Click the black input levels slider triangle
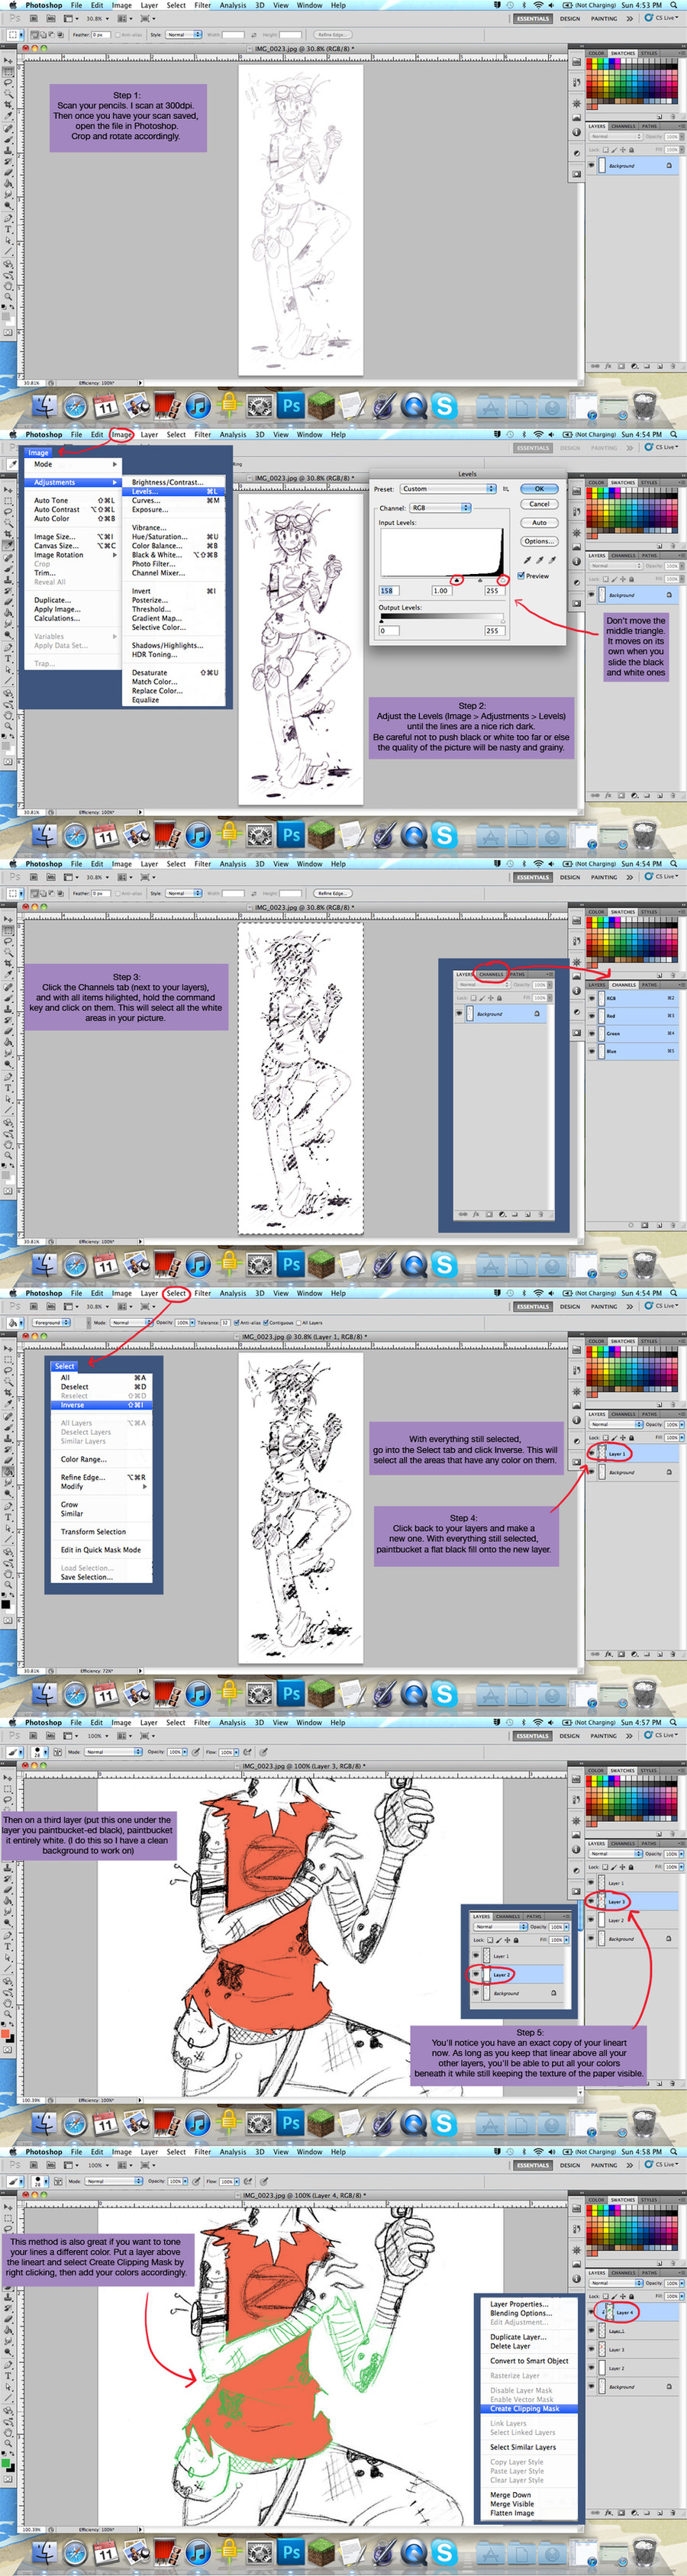The height and width of the screenshot is (2576, 687). (456, 580)
